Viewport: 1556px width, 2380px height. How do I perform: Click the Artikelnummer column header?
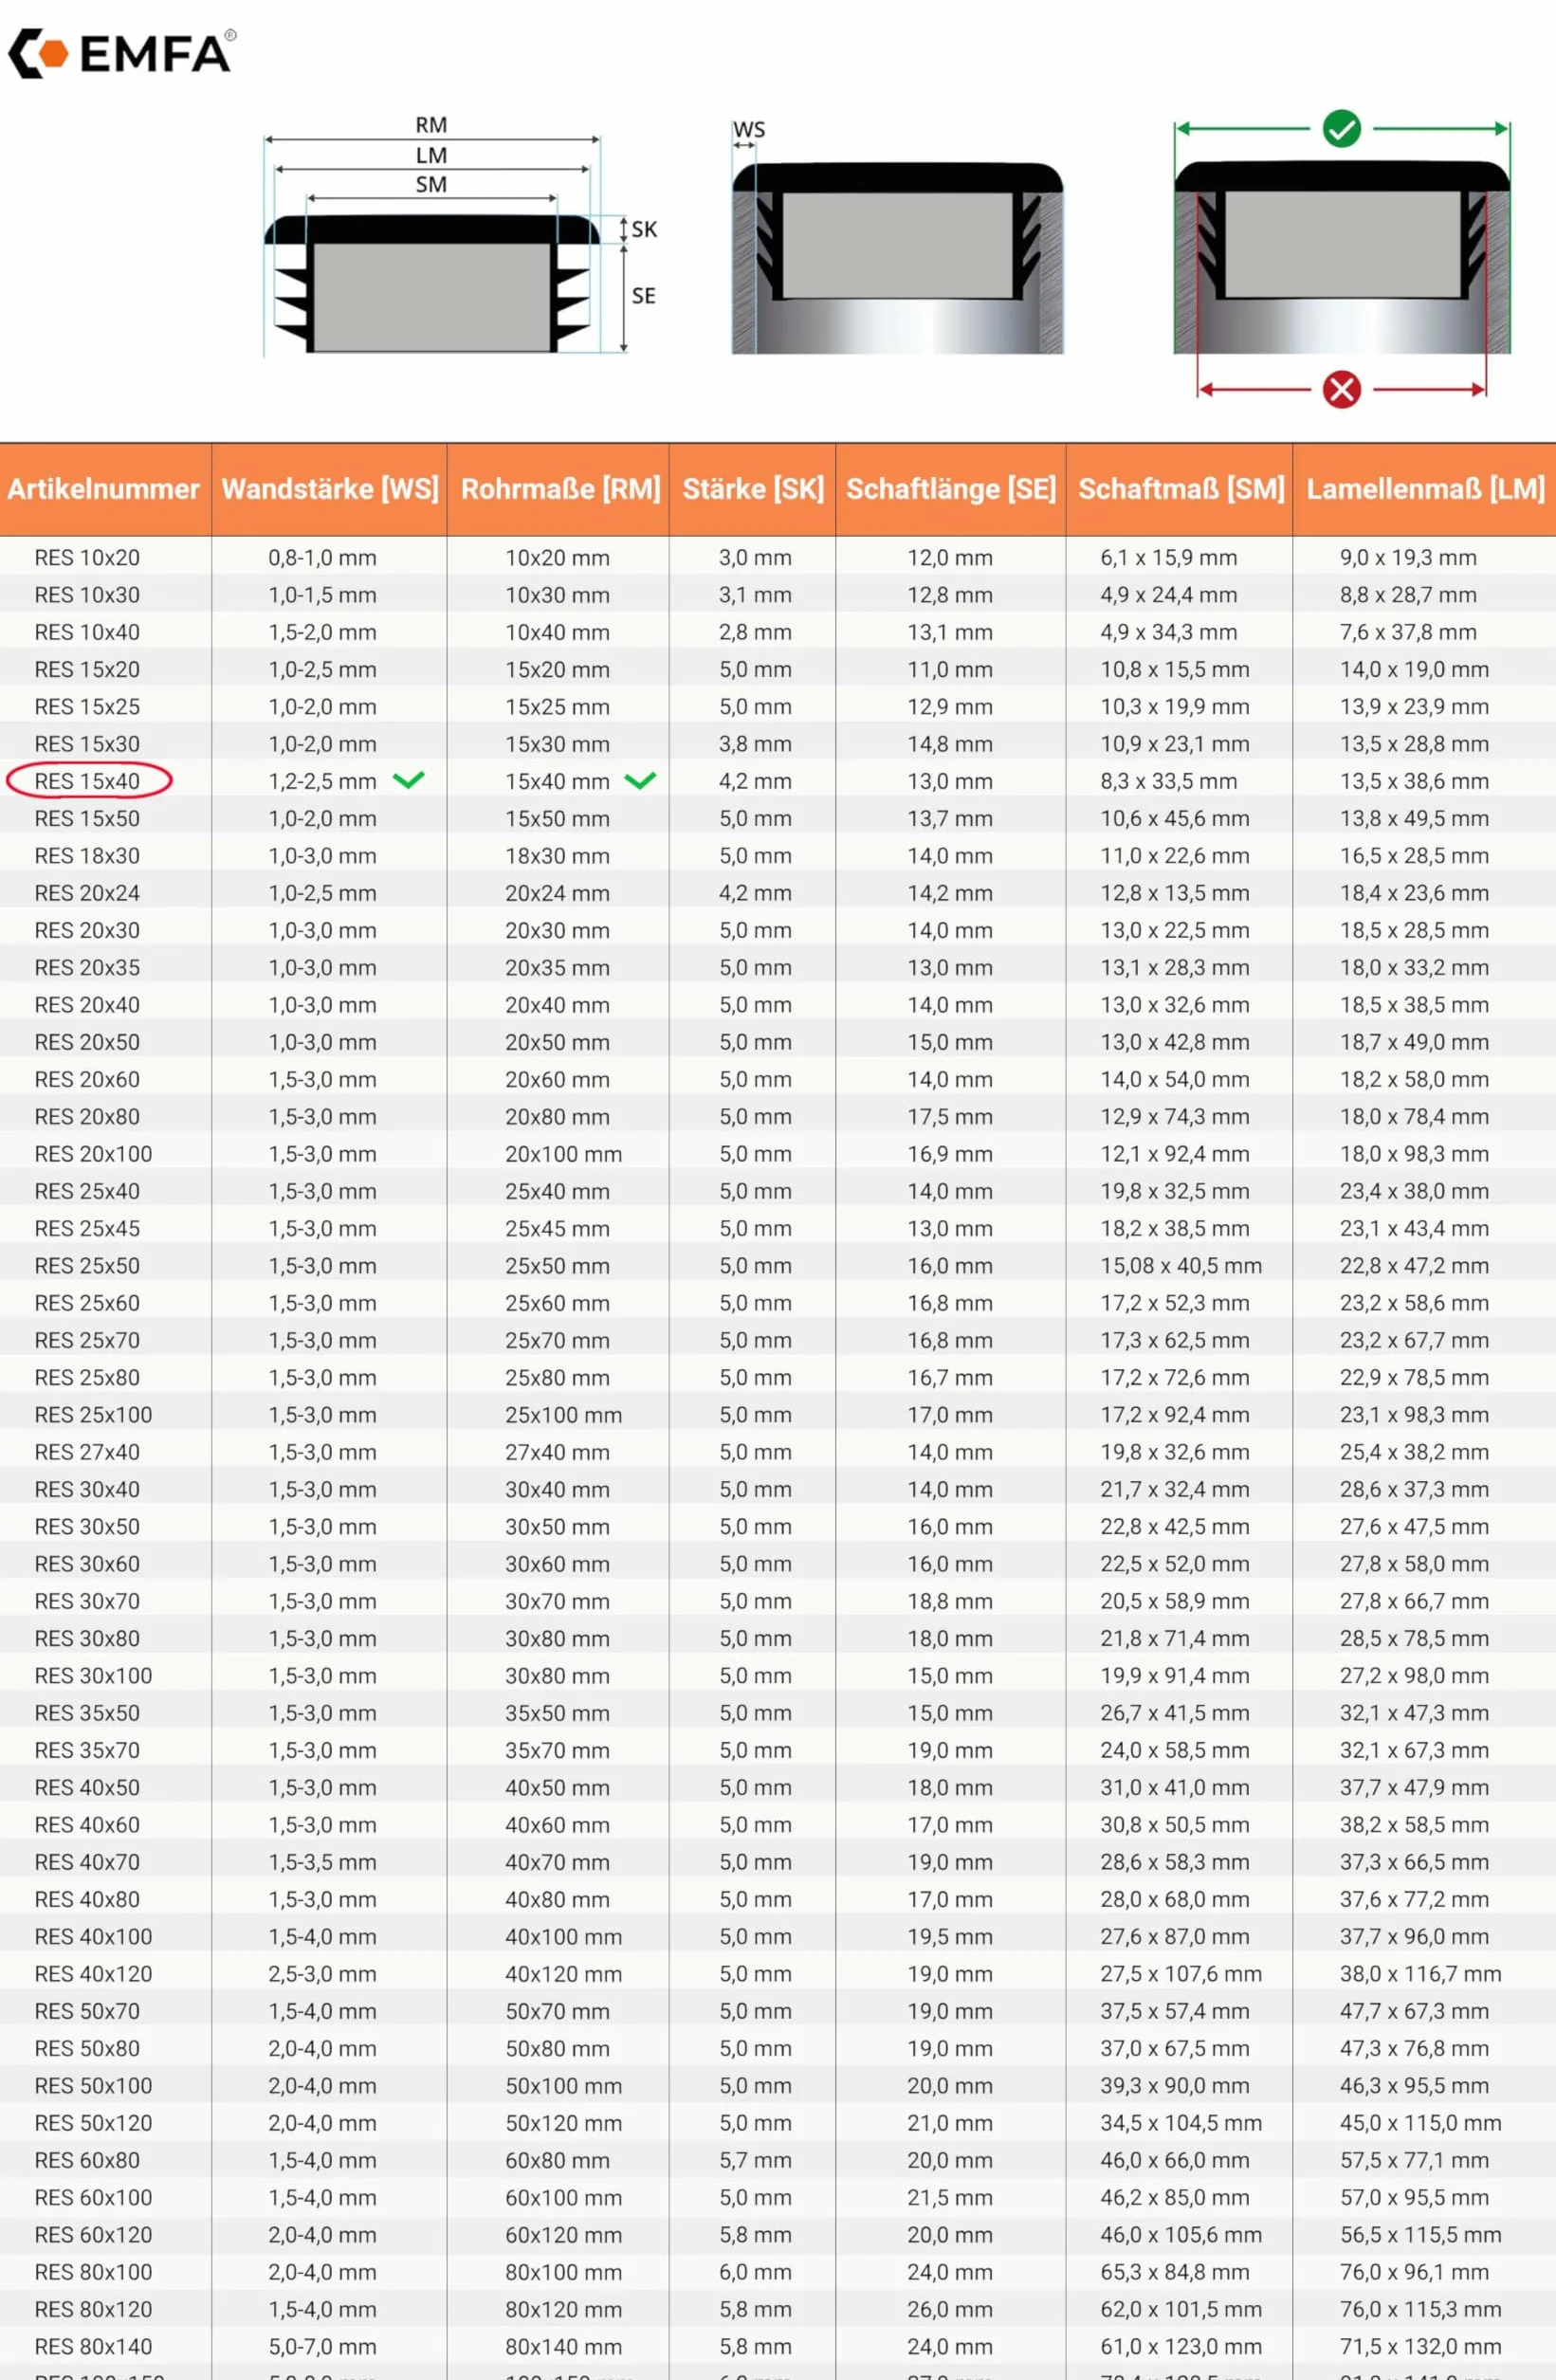point(104,489)
